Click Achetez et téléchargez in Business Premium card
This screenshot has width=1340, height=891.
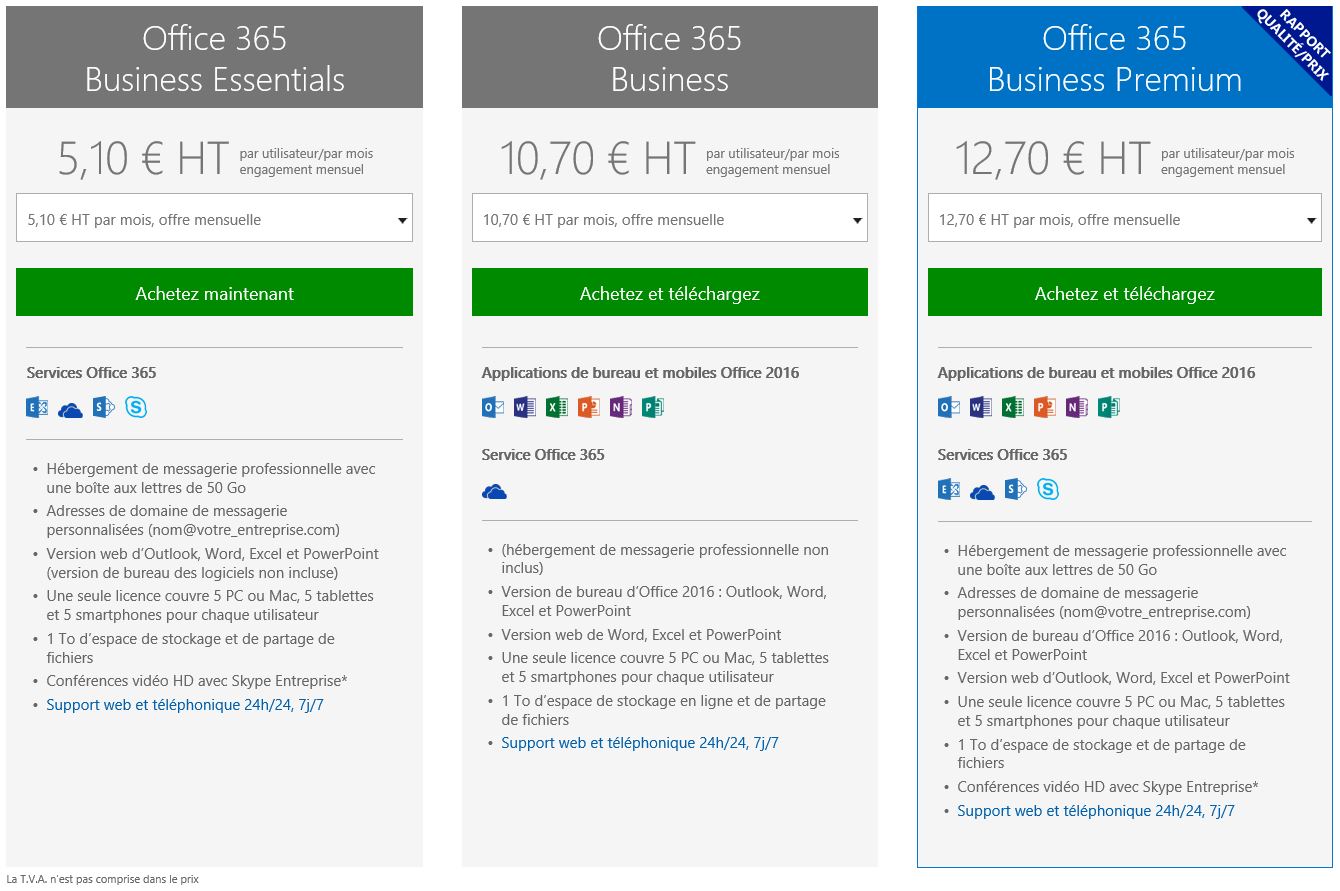coord(1125,292)
